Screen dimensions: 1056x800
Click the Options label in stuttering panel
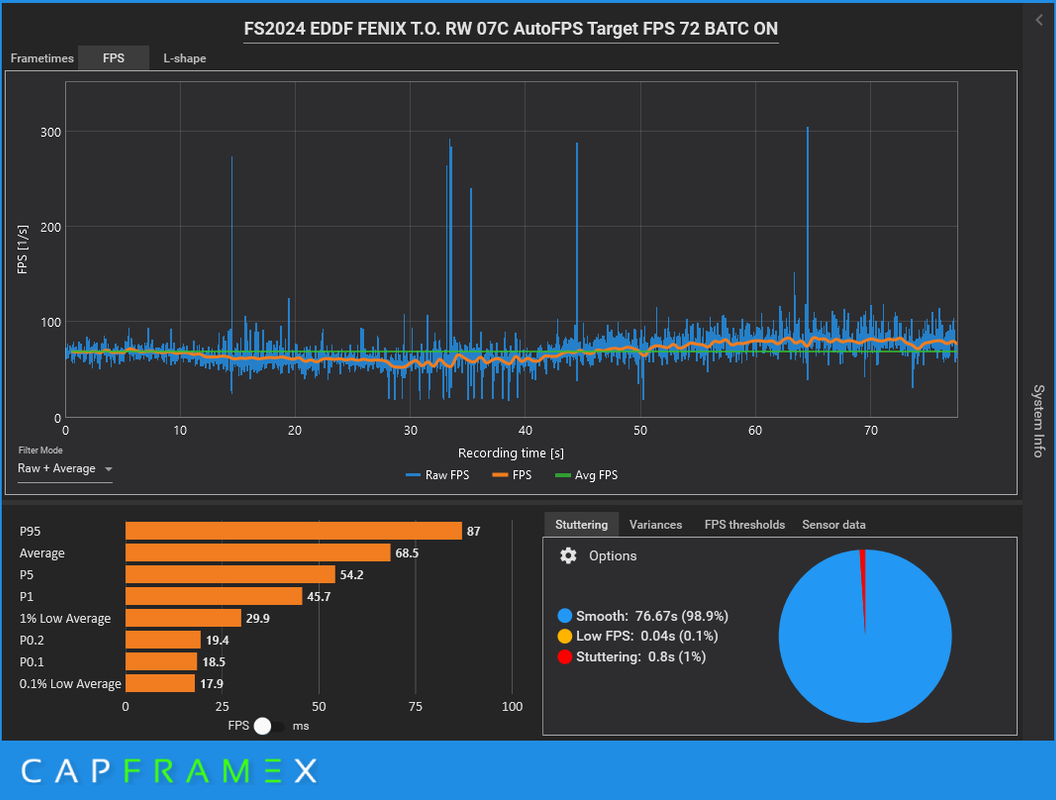click(x=612, y=556)
